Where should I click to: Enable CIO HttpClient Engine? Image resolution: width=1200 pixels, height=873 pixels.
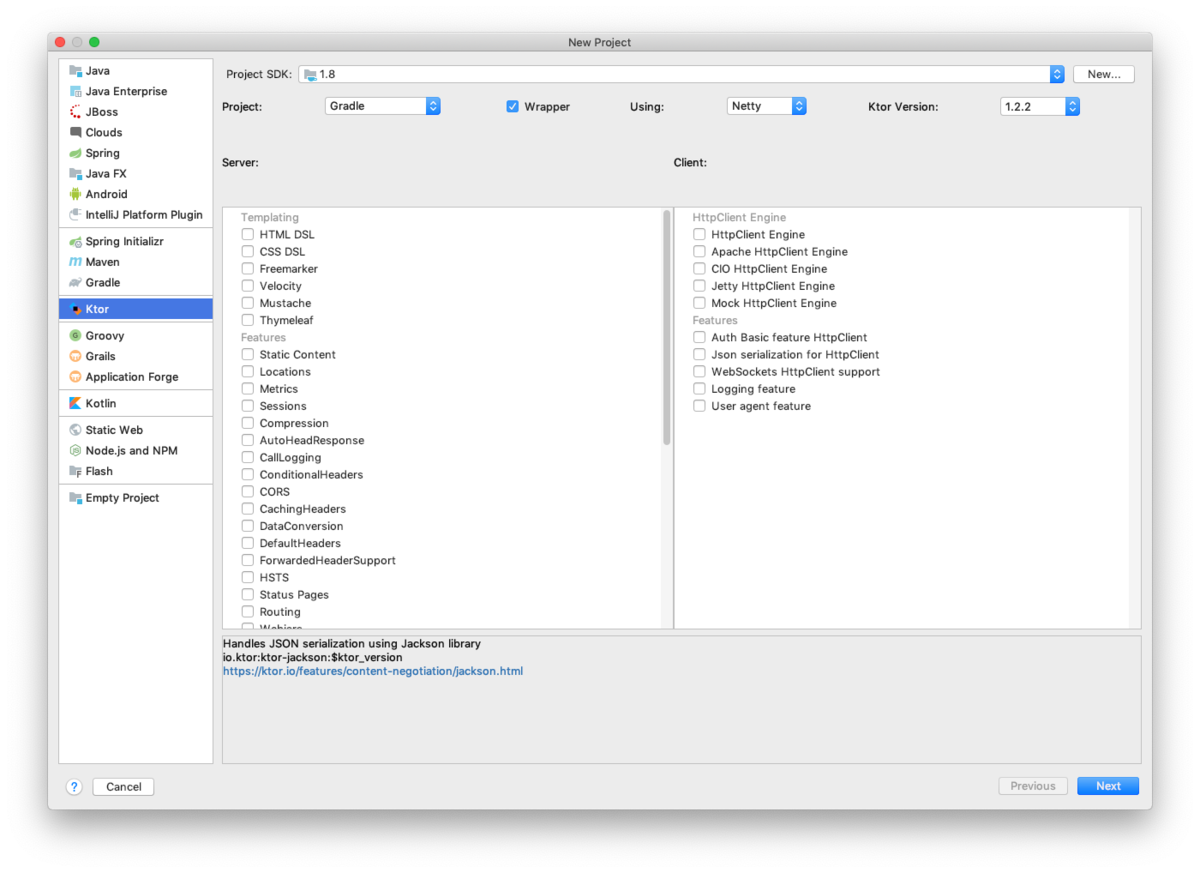pos(700,269)
